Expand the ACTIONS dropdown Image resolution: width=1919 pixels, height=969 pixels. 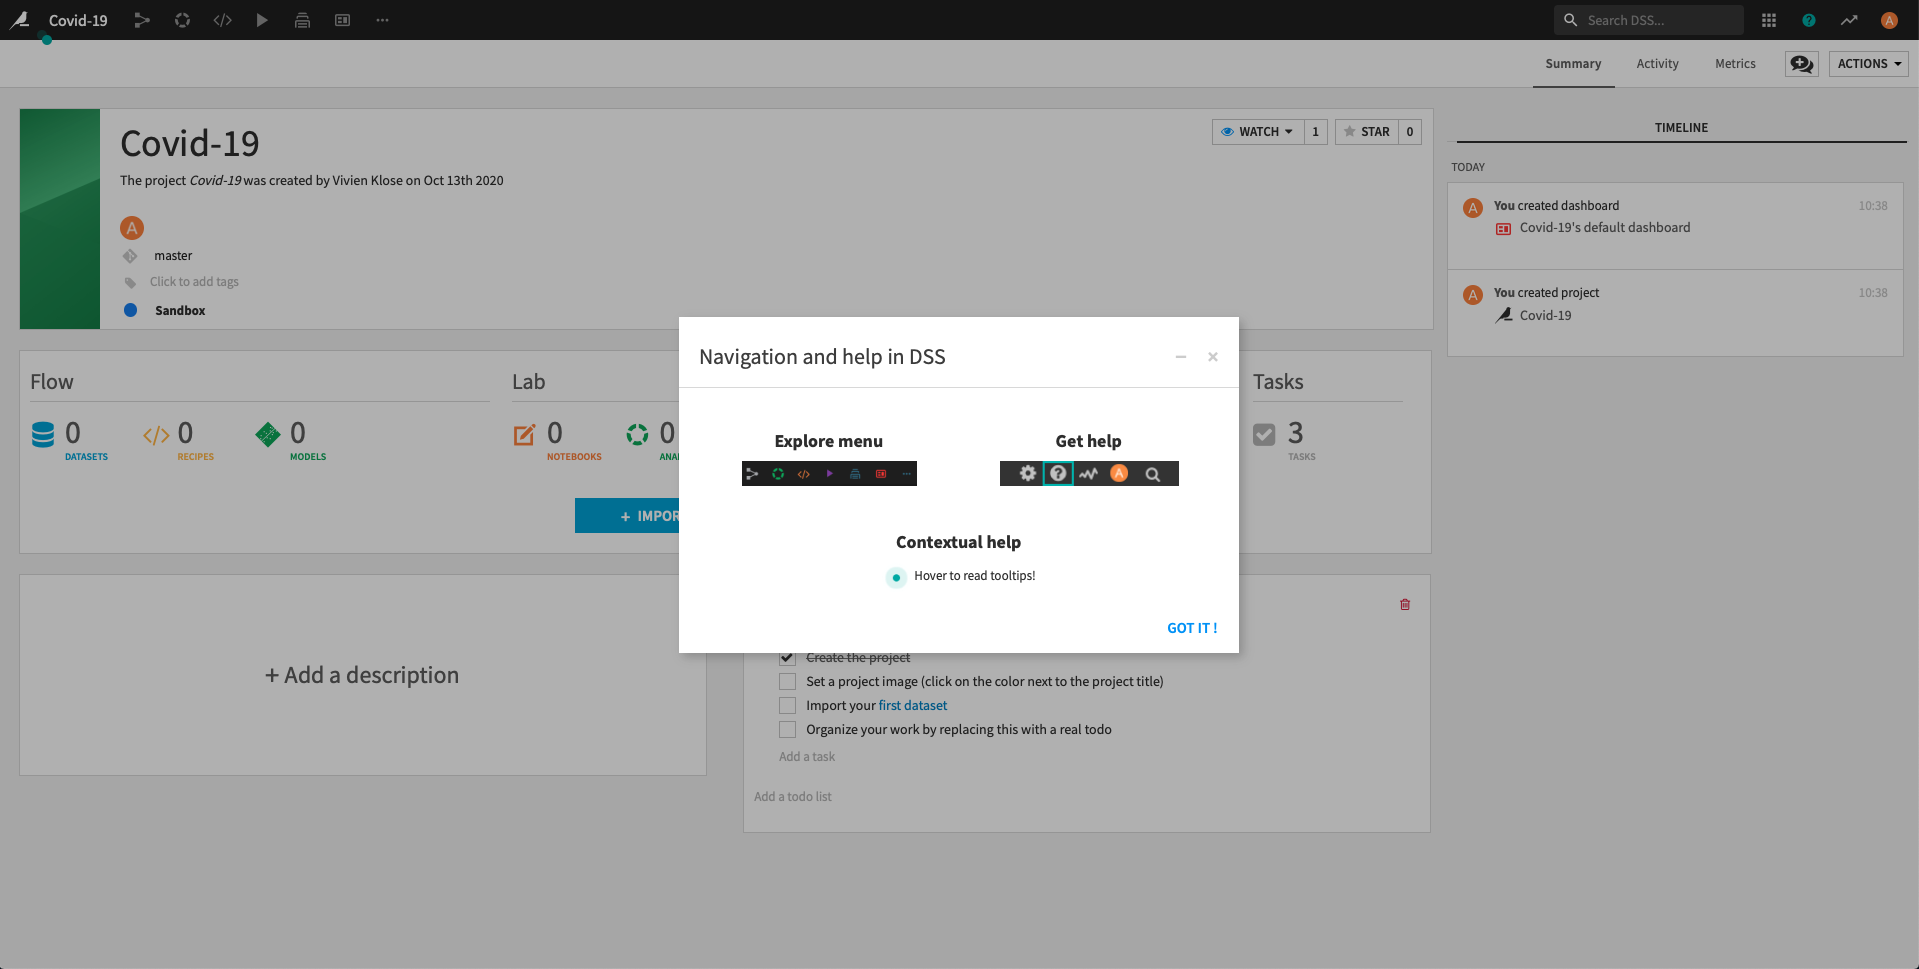click(x=1868, y=64)
